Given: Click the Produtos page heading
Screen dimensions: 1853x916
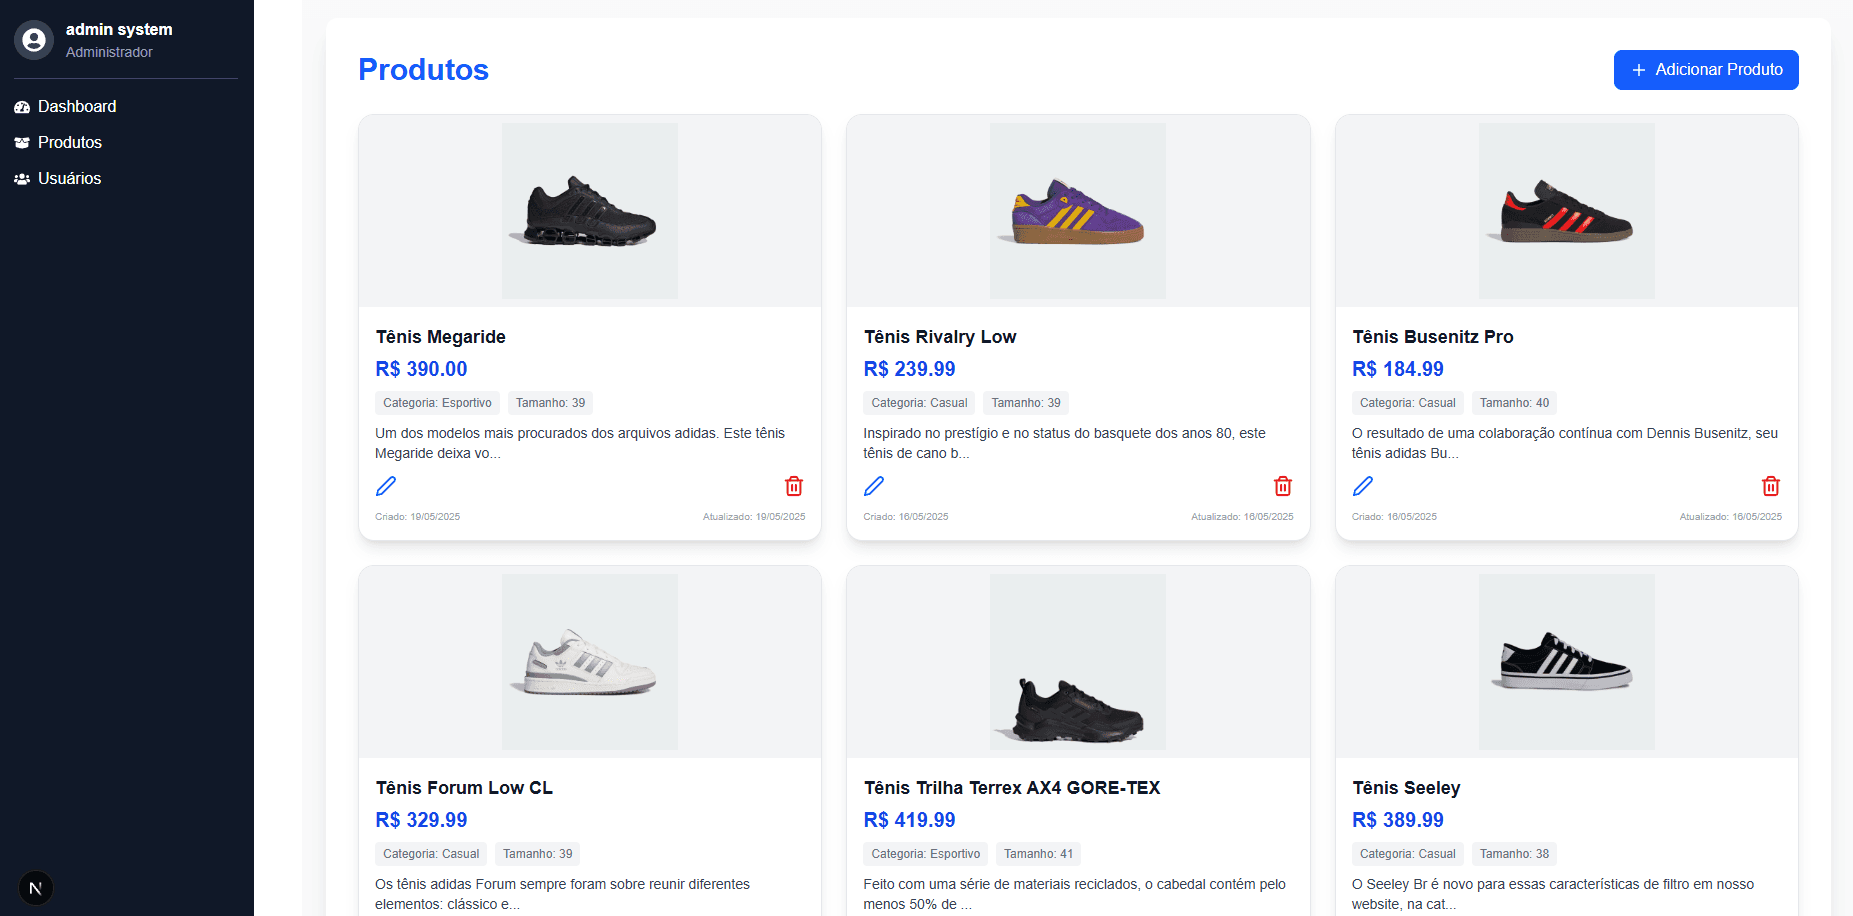Looking at the screenshot, I should (x=423, y=69).
